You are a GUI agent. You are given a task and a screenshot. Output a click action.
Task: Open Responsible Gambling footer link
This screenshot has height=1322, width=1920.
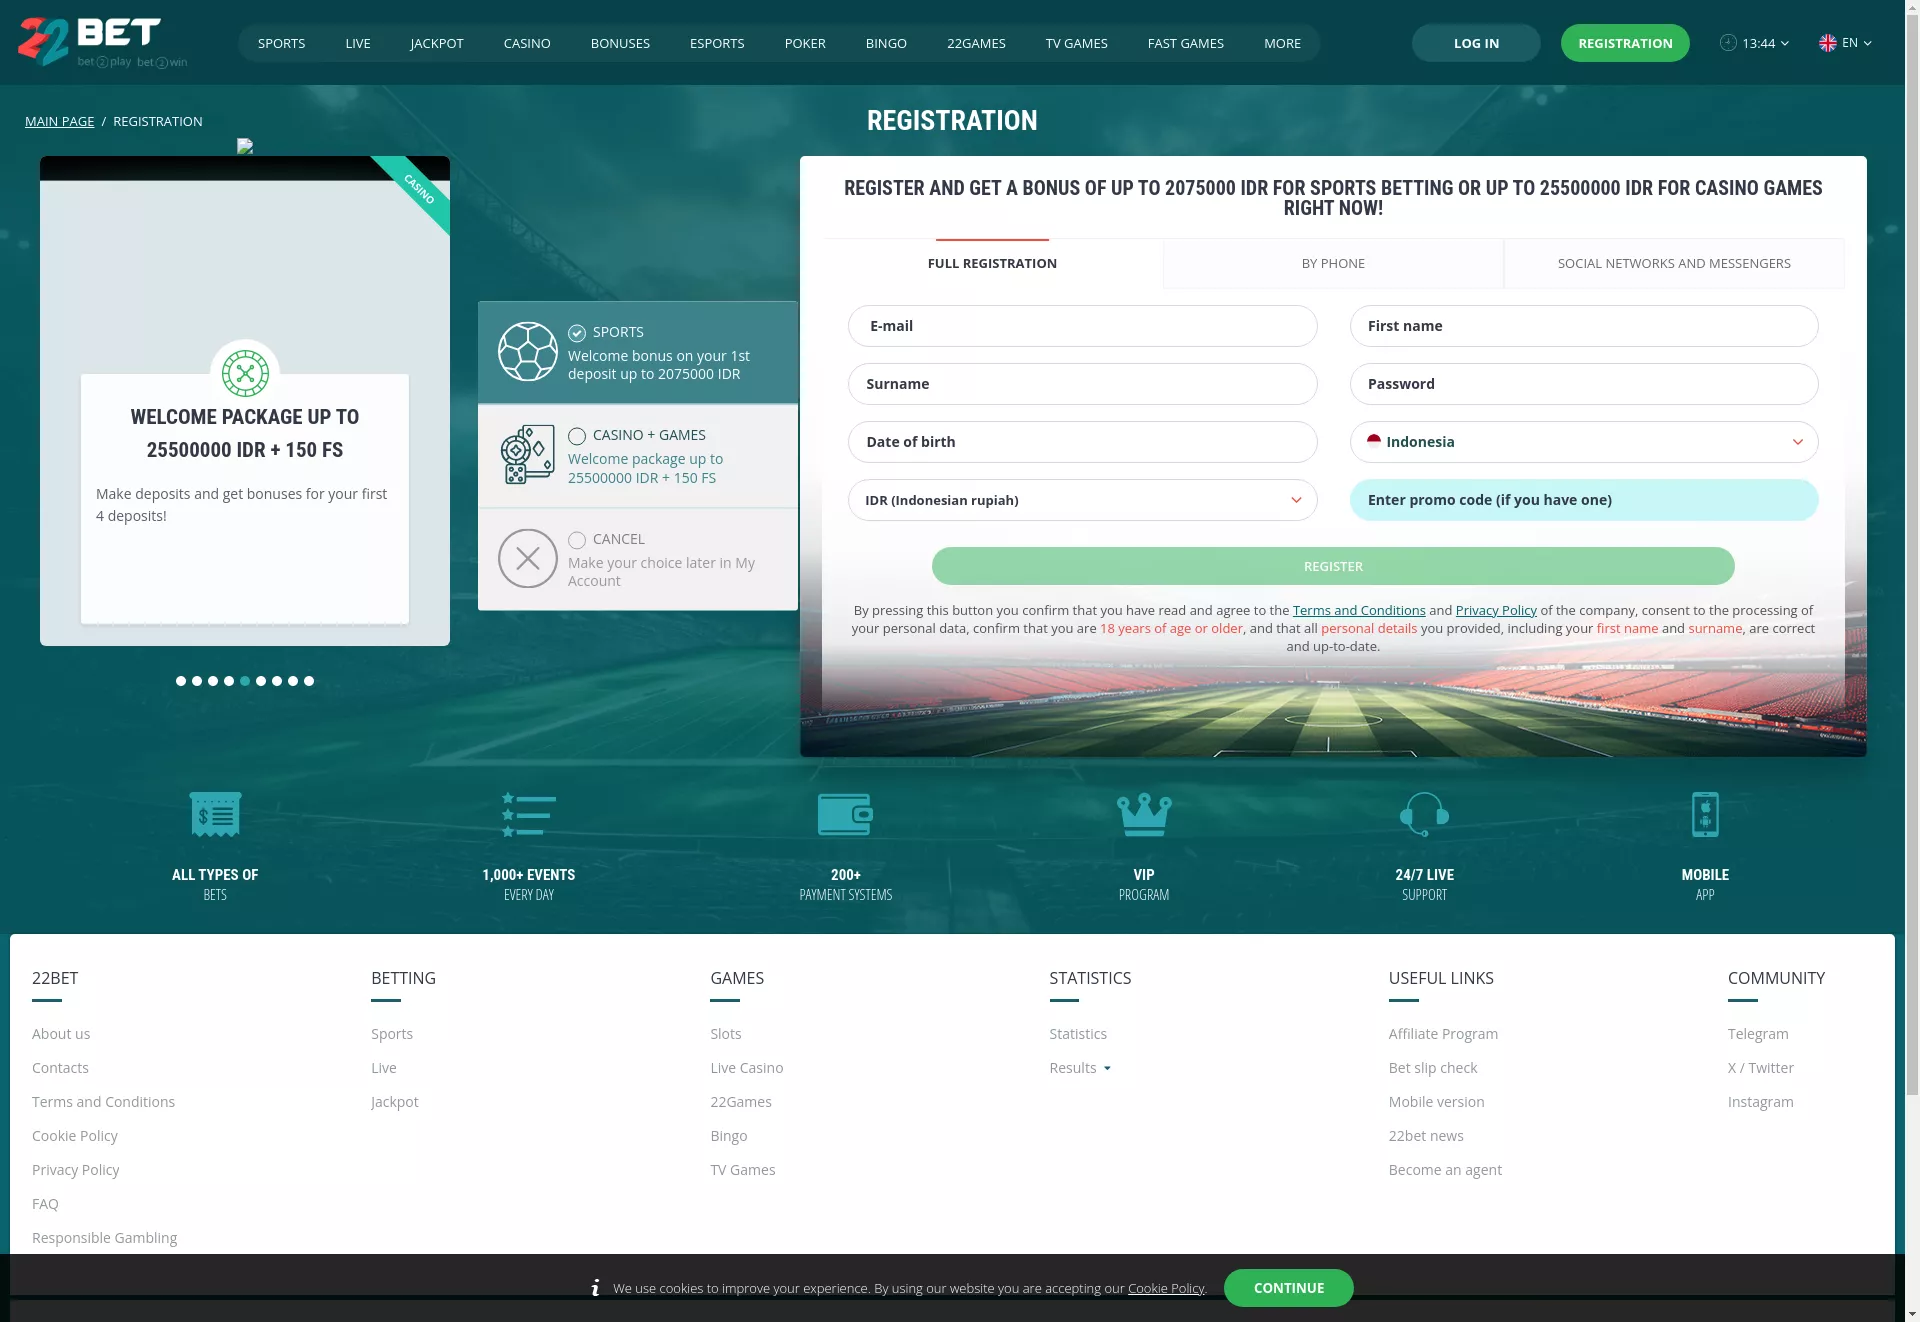[x=105, y=1238]
